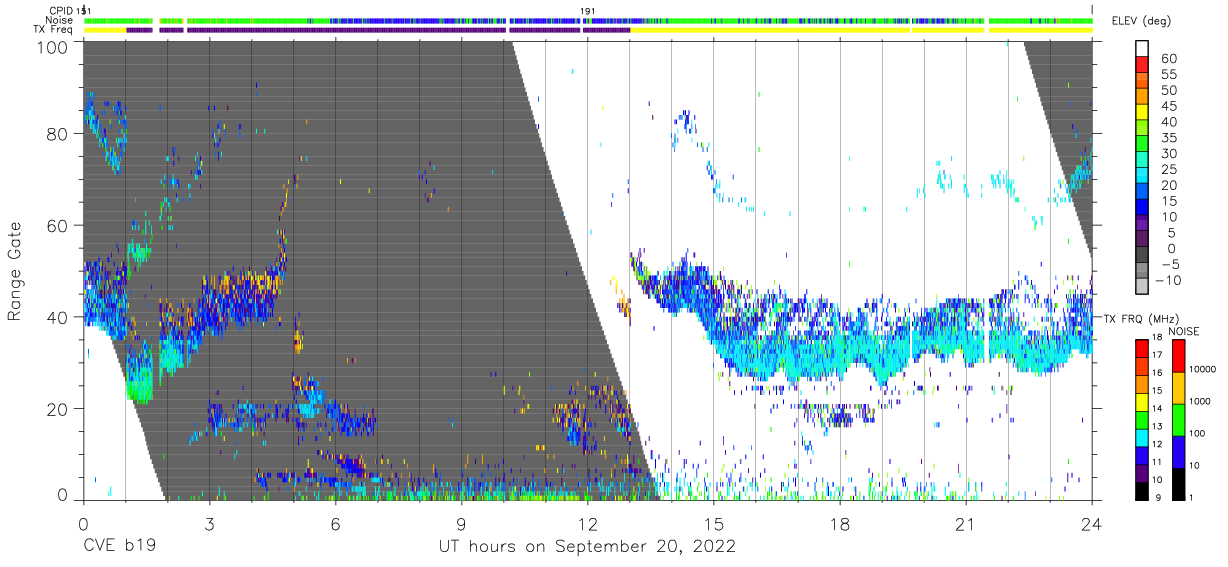The image size is (1228, 567).
Task: Click the '15' tick on the UT hours axis
Action: [x=714, y=525]
